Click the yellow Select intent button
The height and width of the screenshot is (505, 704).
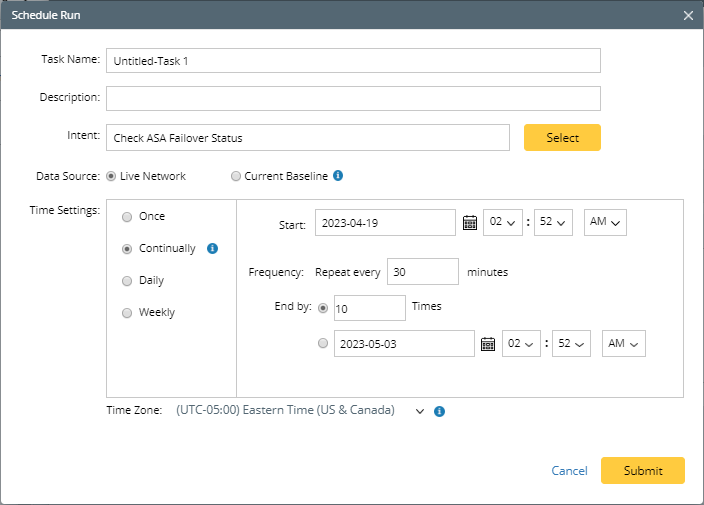click(x=562, y=138)
